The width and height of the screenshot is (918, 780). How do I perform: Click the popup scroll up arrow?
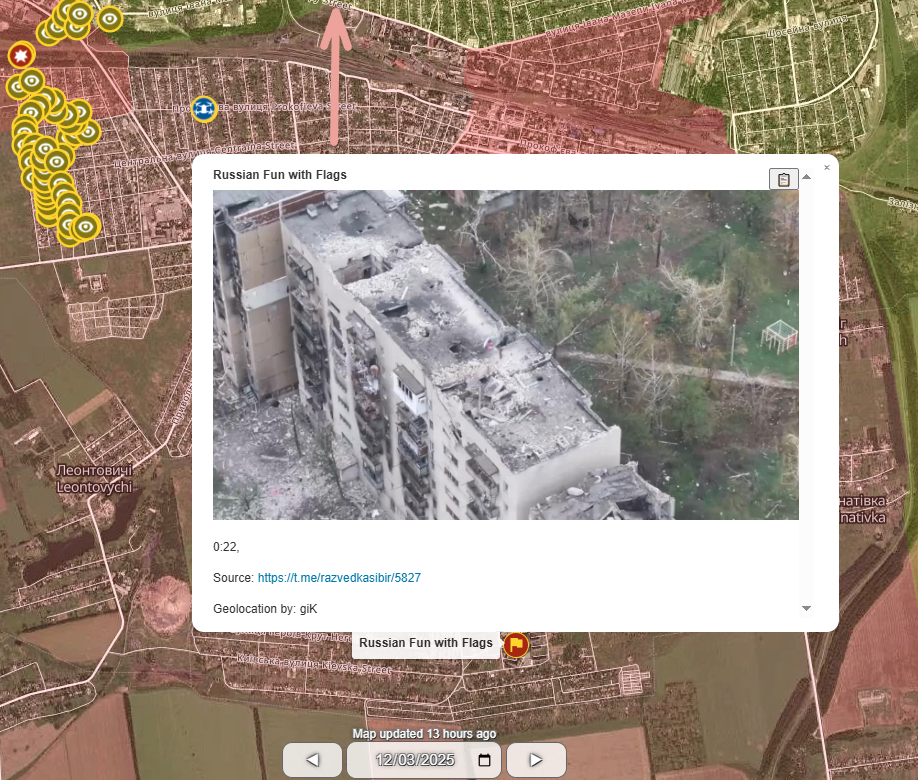(x=806, y=177)
